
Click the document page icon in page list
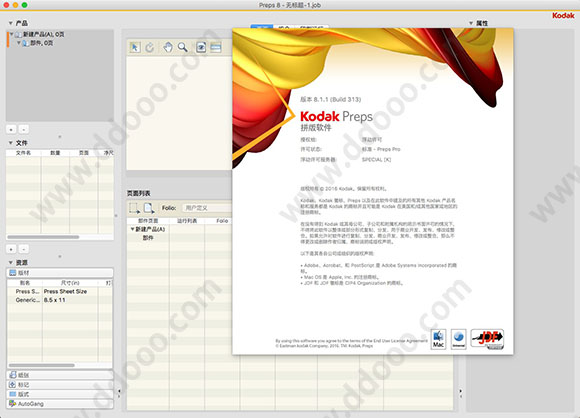149,208
